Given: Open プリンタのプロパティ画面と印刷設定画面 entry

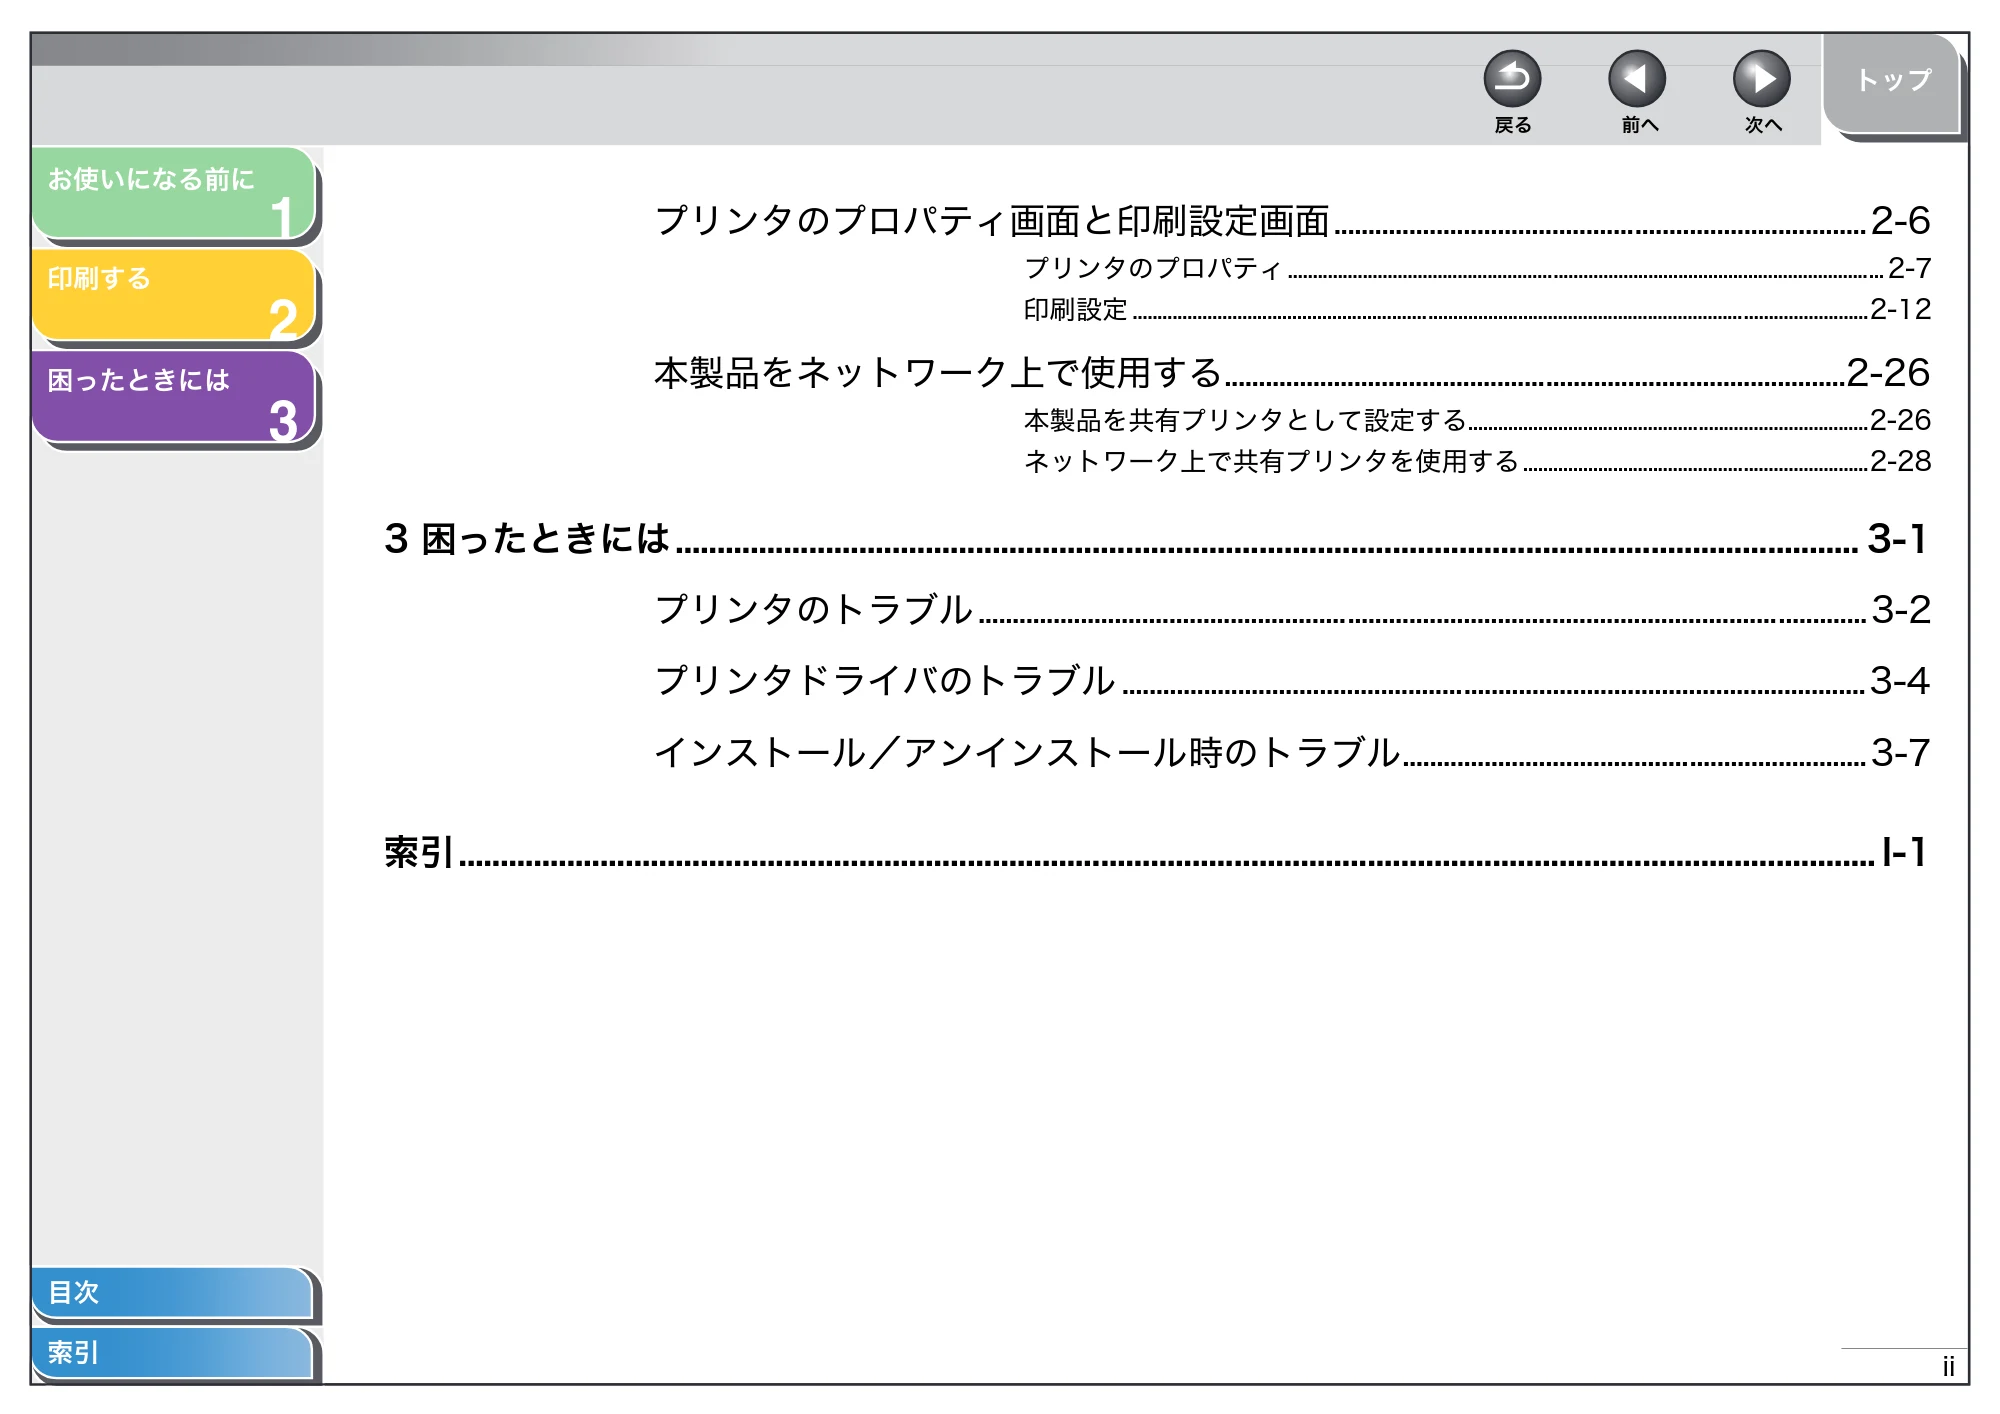Looking at the screenshot, I should (1292, 221).
